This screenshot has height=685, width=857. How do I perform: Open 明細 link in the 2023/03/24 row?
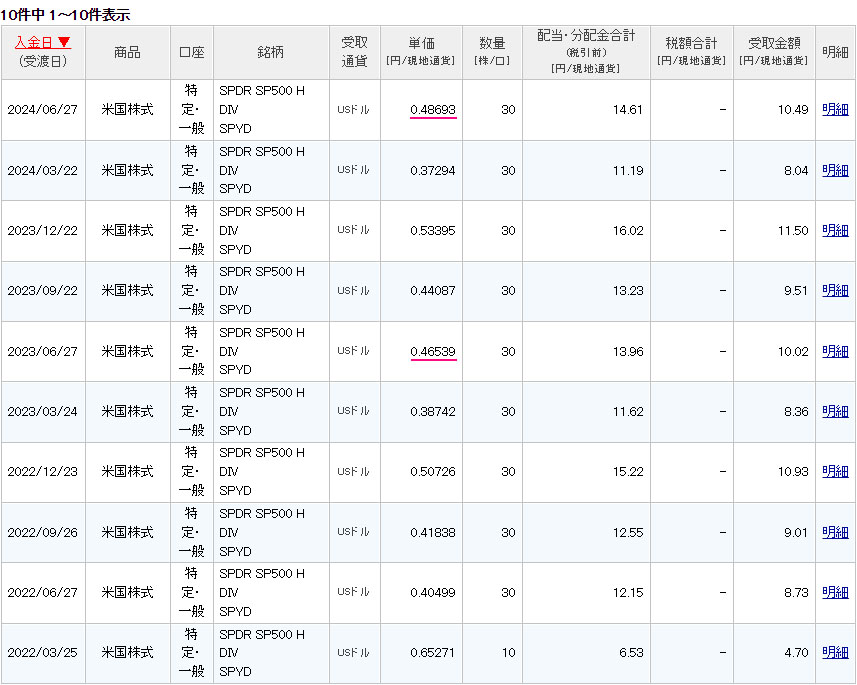tap(834, 411)
